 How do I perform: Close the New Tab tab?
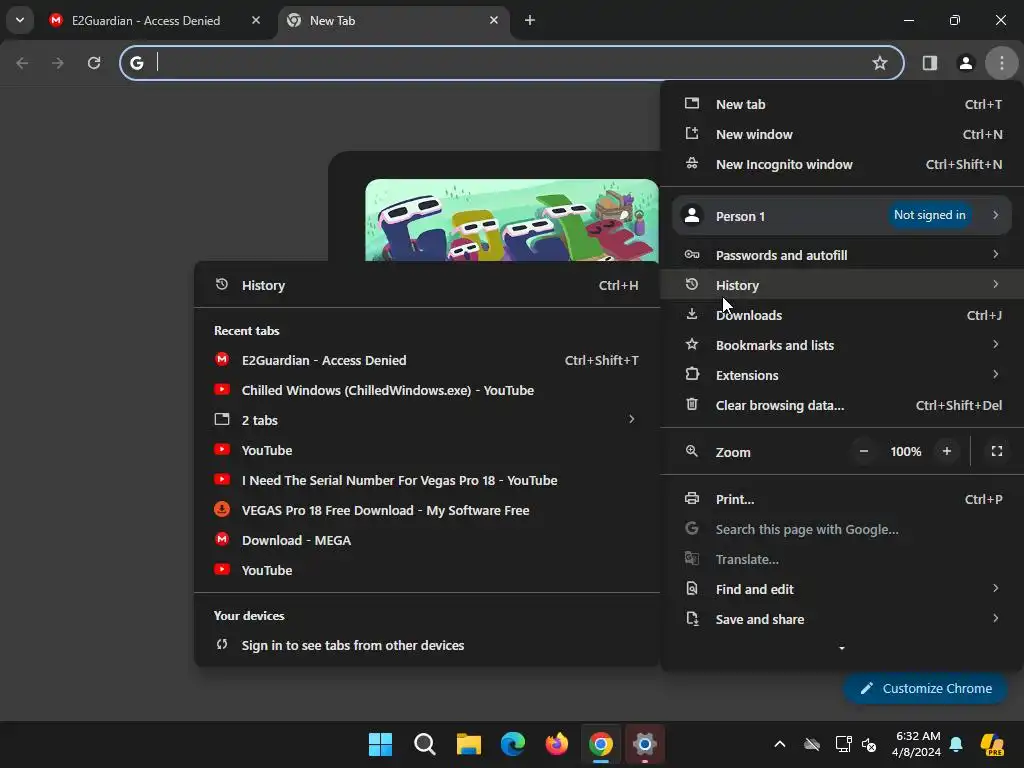point(494,20)
